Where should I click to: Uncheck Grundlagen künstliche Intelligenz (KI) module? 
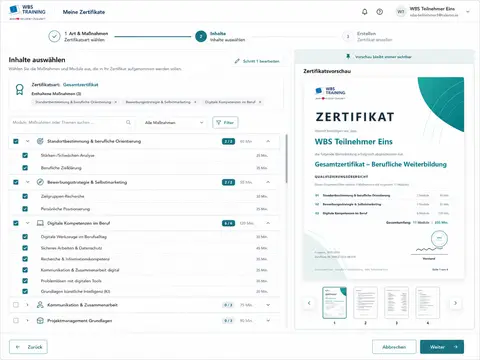point(25,291)
